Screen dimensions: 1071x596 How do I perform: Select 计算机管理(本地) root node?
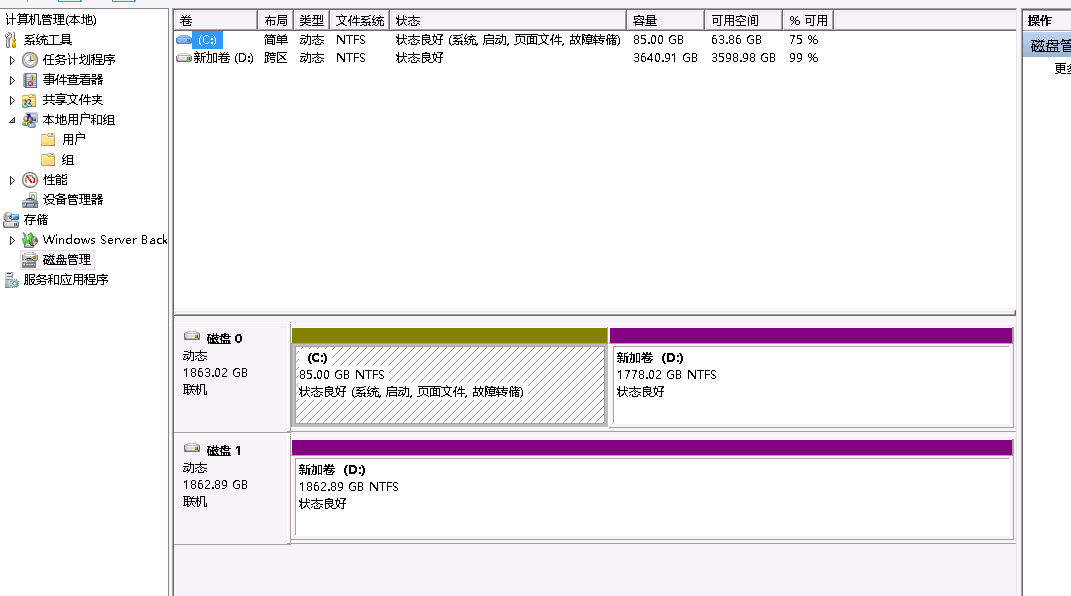tap(51, 20)
